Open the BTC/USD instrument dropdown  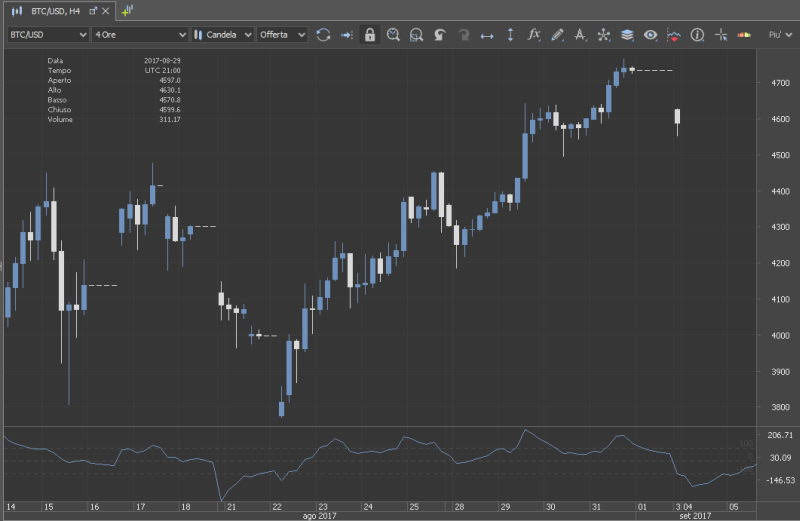[x=46, y=35]
